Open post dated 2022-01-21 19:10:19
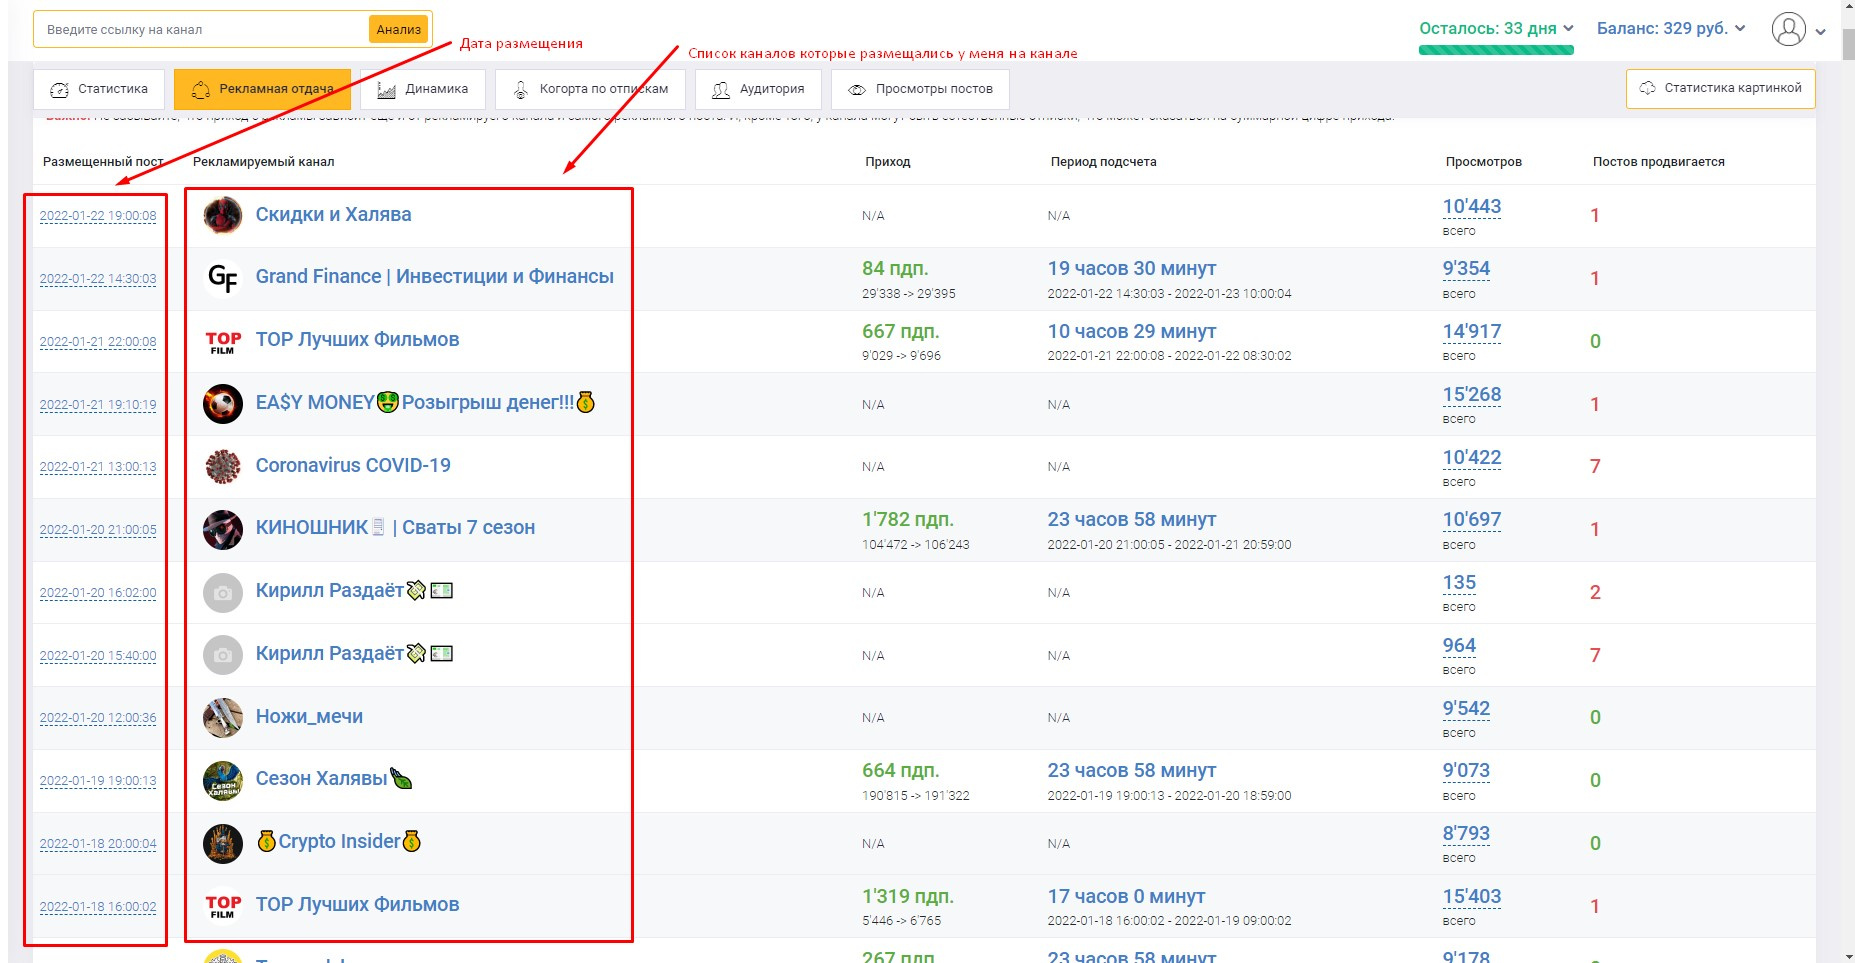Viewport: 1855px width, 963px height. coord(98,405)
